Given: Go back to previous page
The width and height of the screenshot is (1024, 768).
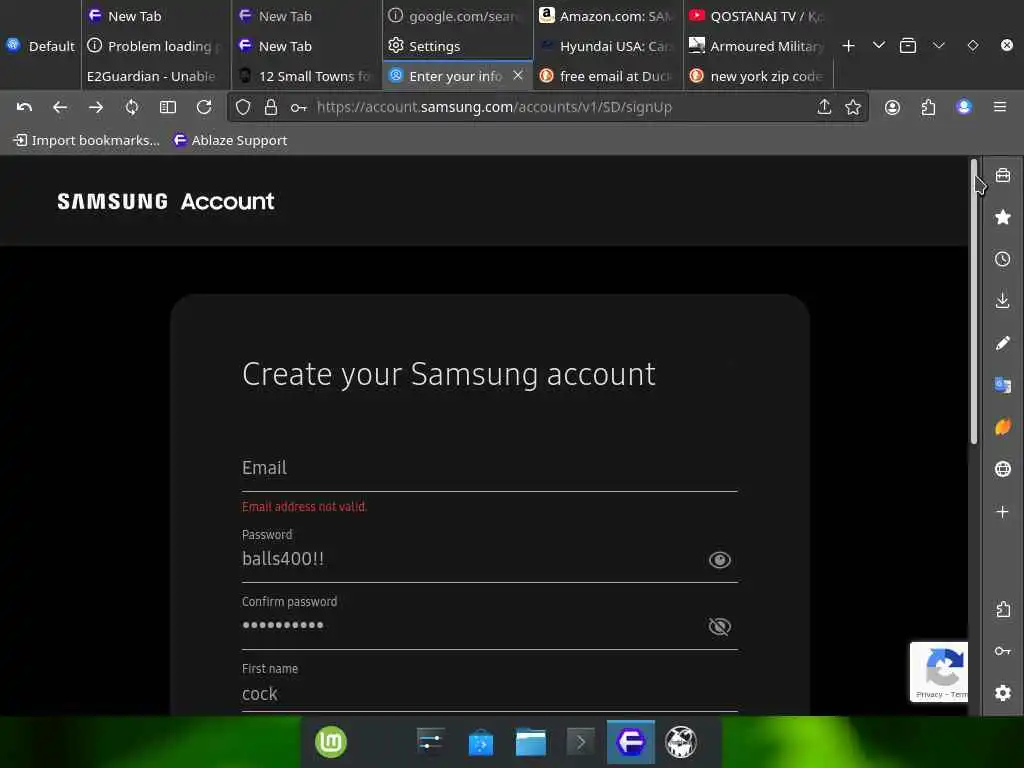Looking at the screenshot, I should (x=59, y=107).
